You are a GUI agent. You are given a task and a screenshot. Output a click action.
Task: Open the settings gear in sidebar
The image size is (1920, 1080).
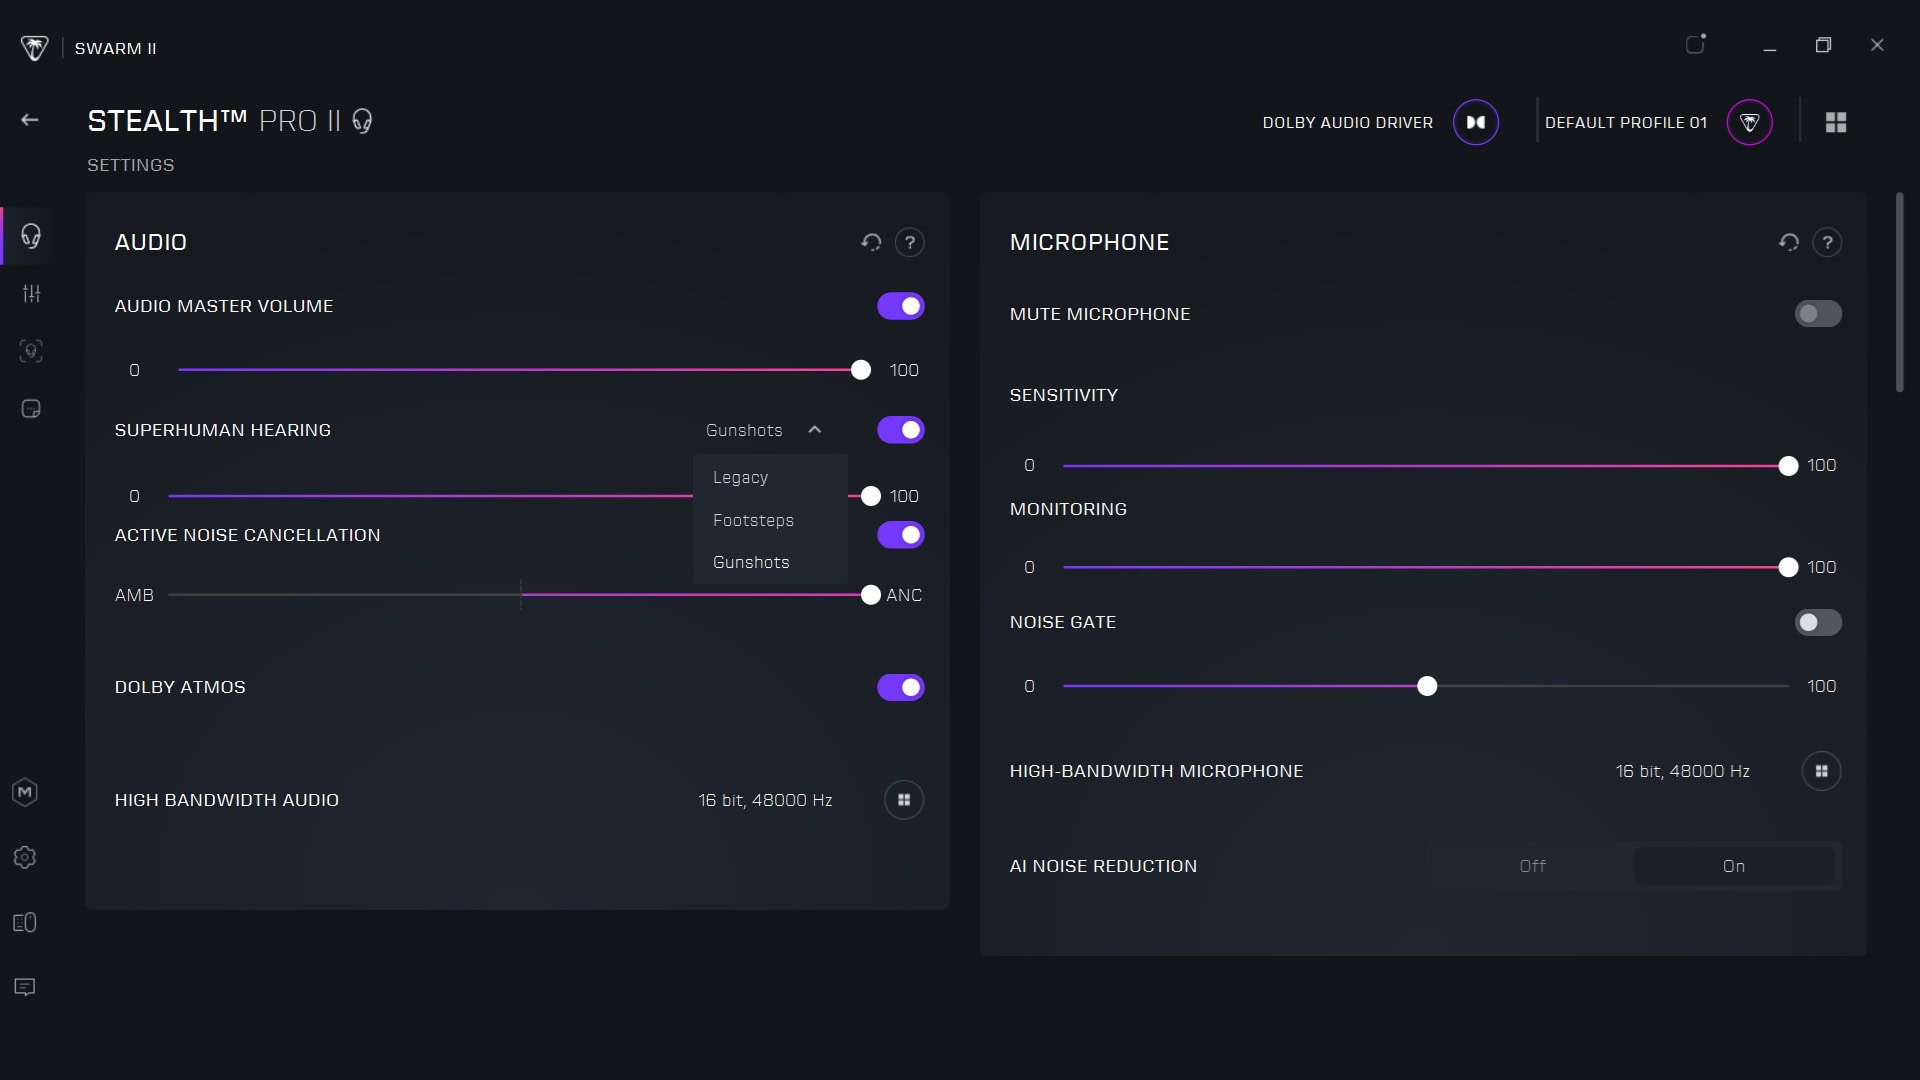click(x=25, y=857)
